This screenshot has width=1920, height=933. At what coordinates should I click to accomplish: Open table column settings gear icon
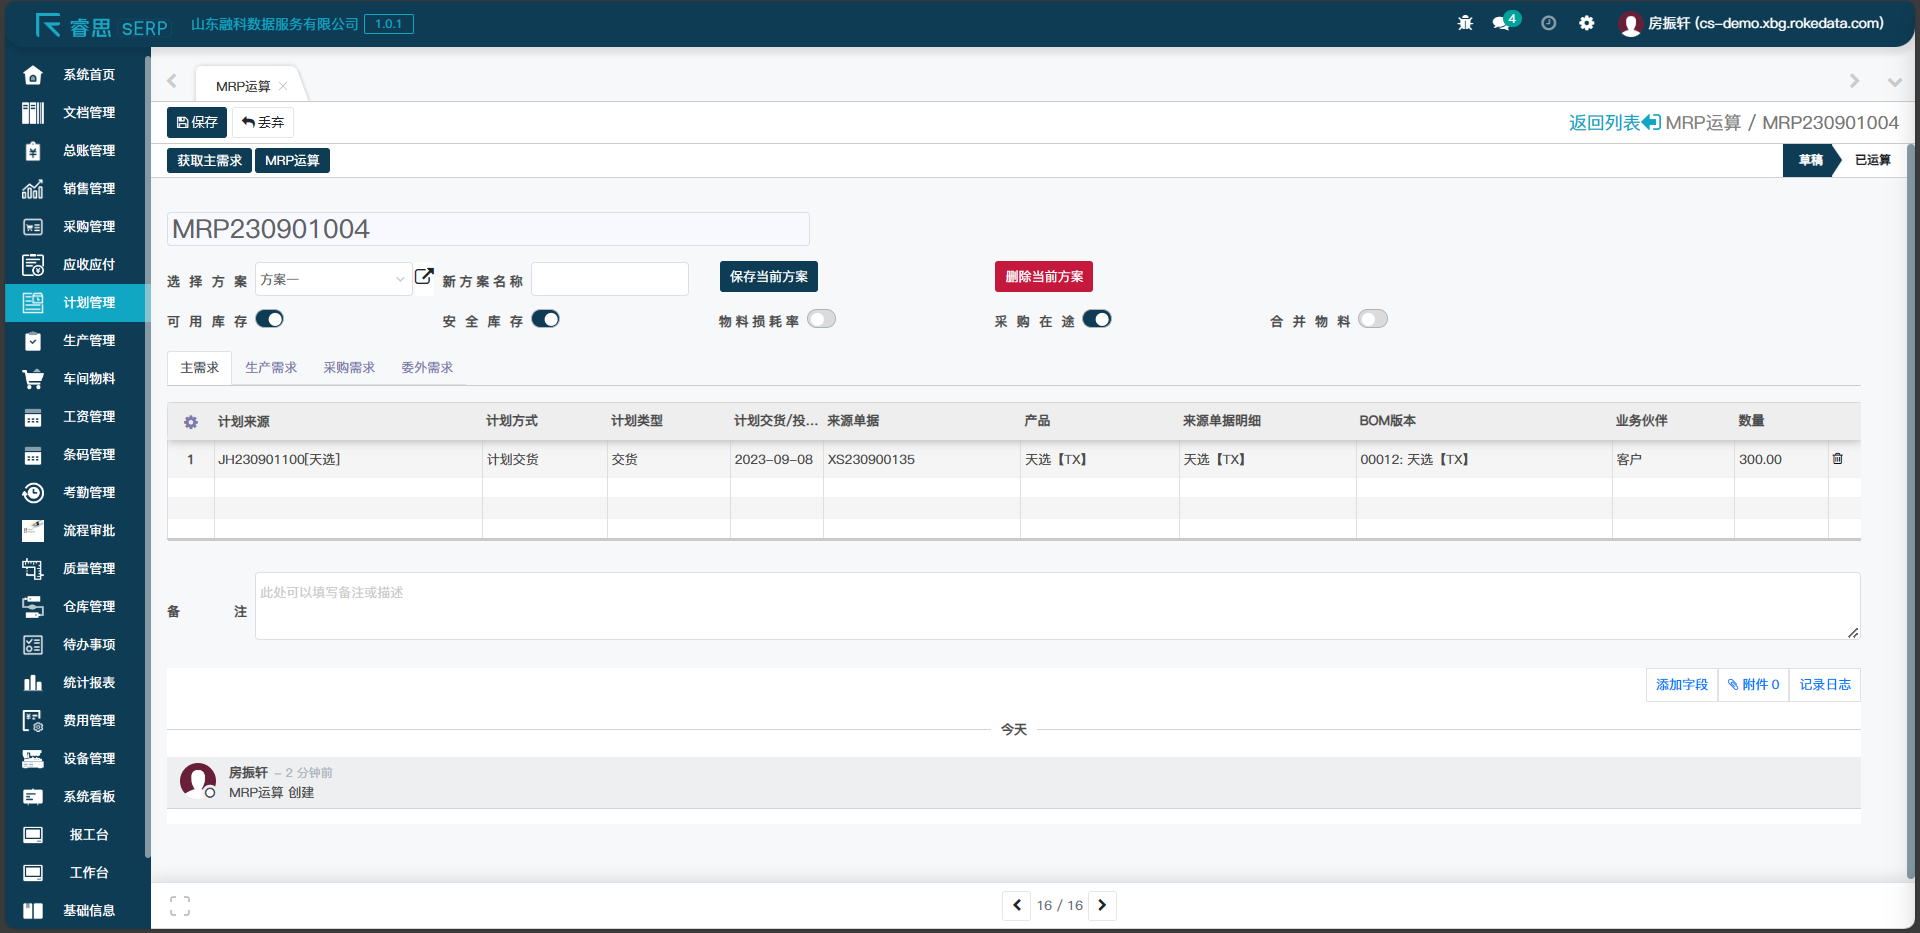191,422
